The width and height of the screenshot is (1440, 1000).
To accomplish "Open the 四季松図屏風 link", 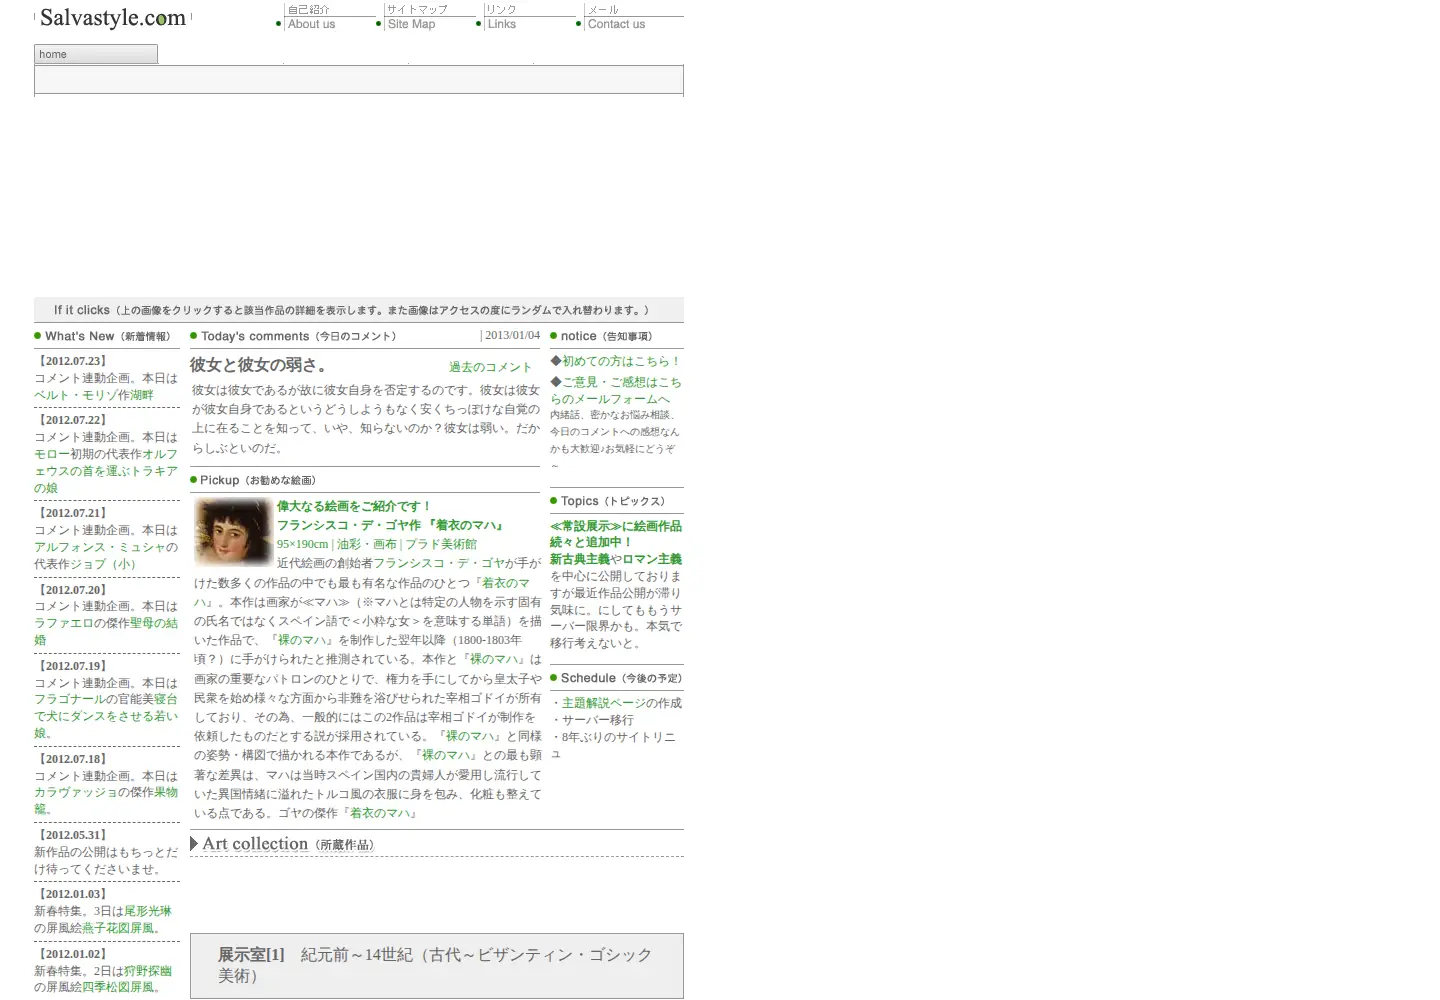I will tap(118, 987).
